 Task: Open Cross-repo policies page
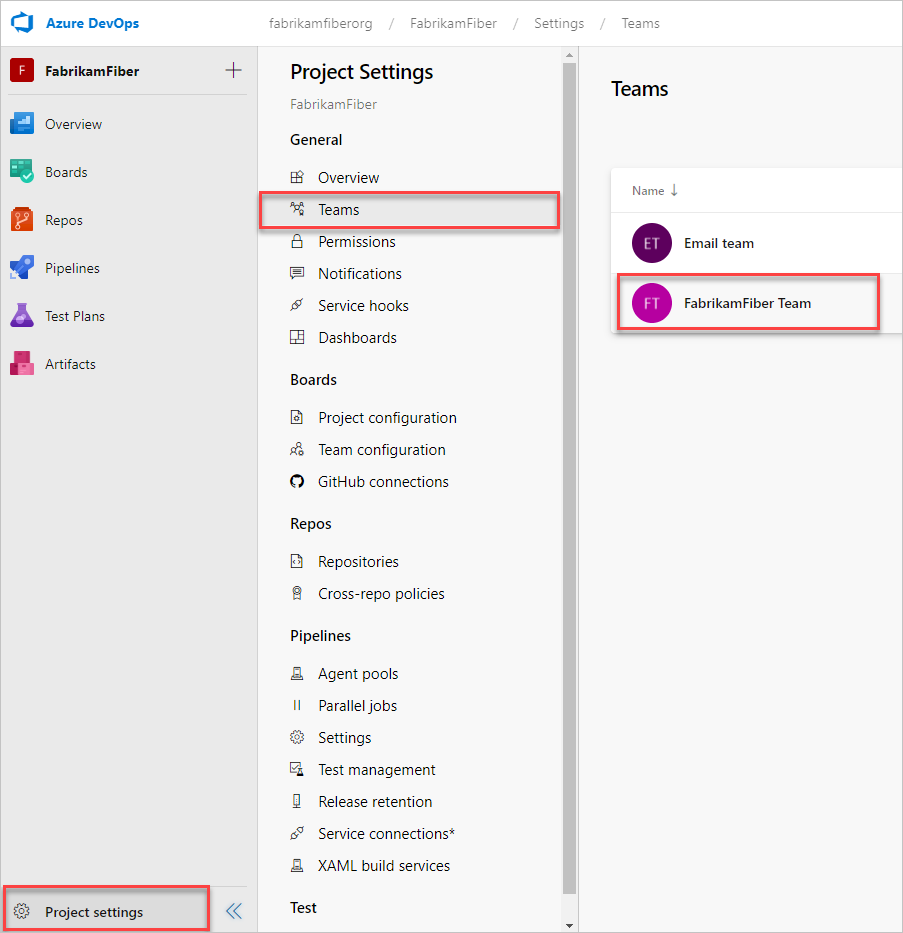tap(381, 594)
